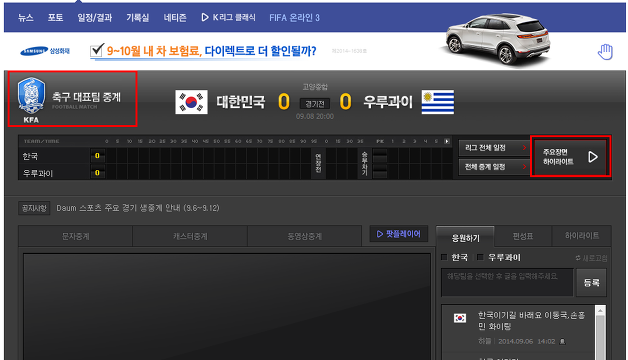
Task: Open the 기록실 menu item
Action: click(x=137, y=18)
